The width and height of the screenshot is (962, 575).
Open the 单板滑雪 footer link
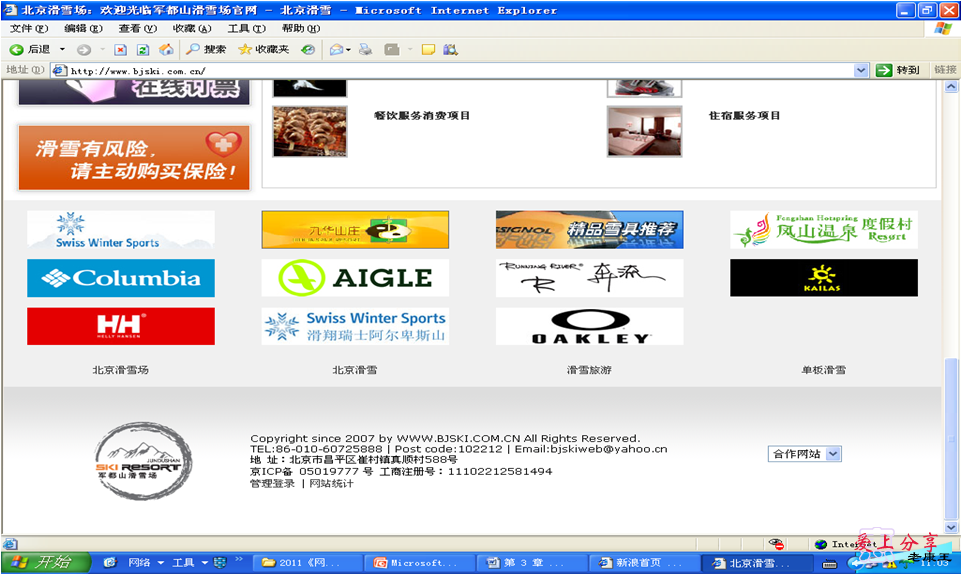tap(823, 370)
